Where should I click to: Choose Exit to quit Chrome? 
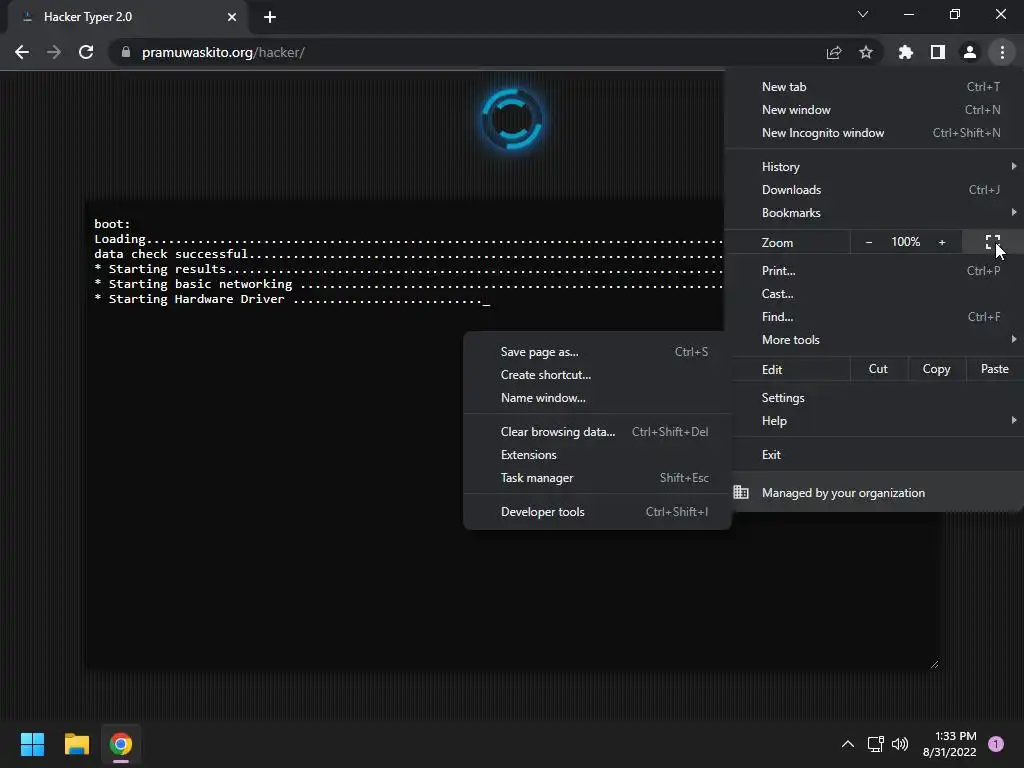874,455
